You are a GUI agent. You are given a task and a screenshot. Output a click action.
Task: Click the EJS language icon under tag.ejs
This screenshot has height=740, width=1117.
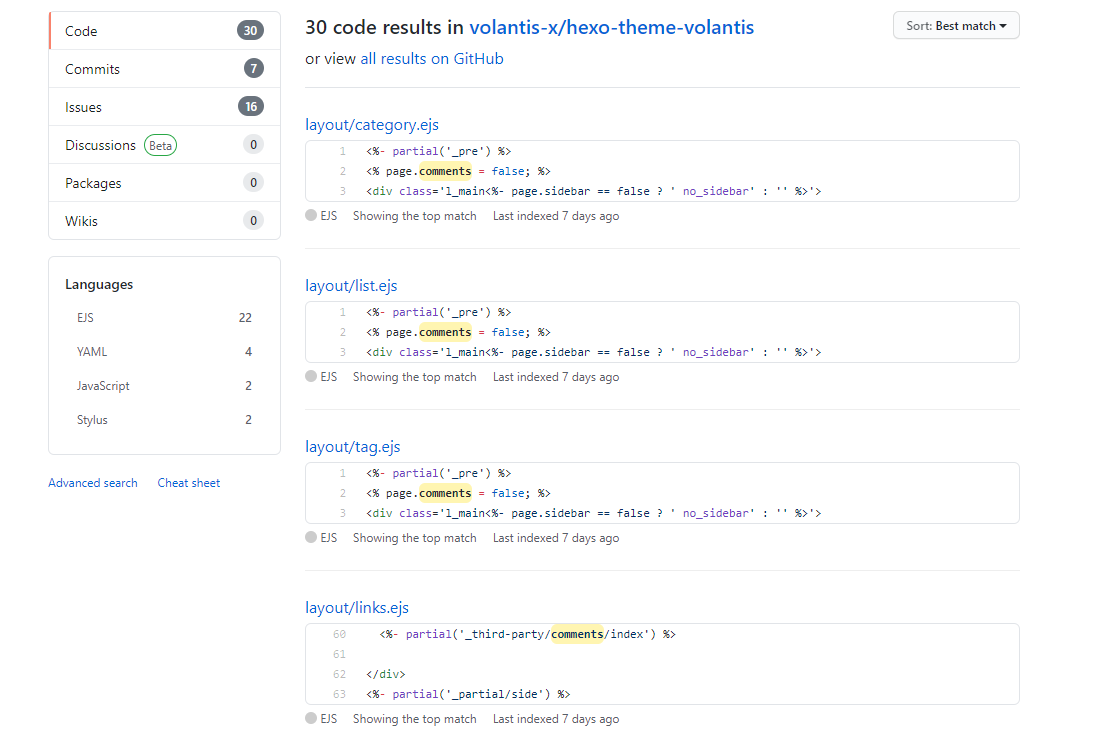coord(311,537)
